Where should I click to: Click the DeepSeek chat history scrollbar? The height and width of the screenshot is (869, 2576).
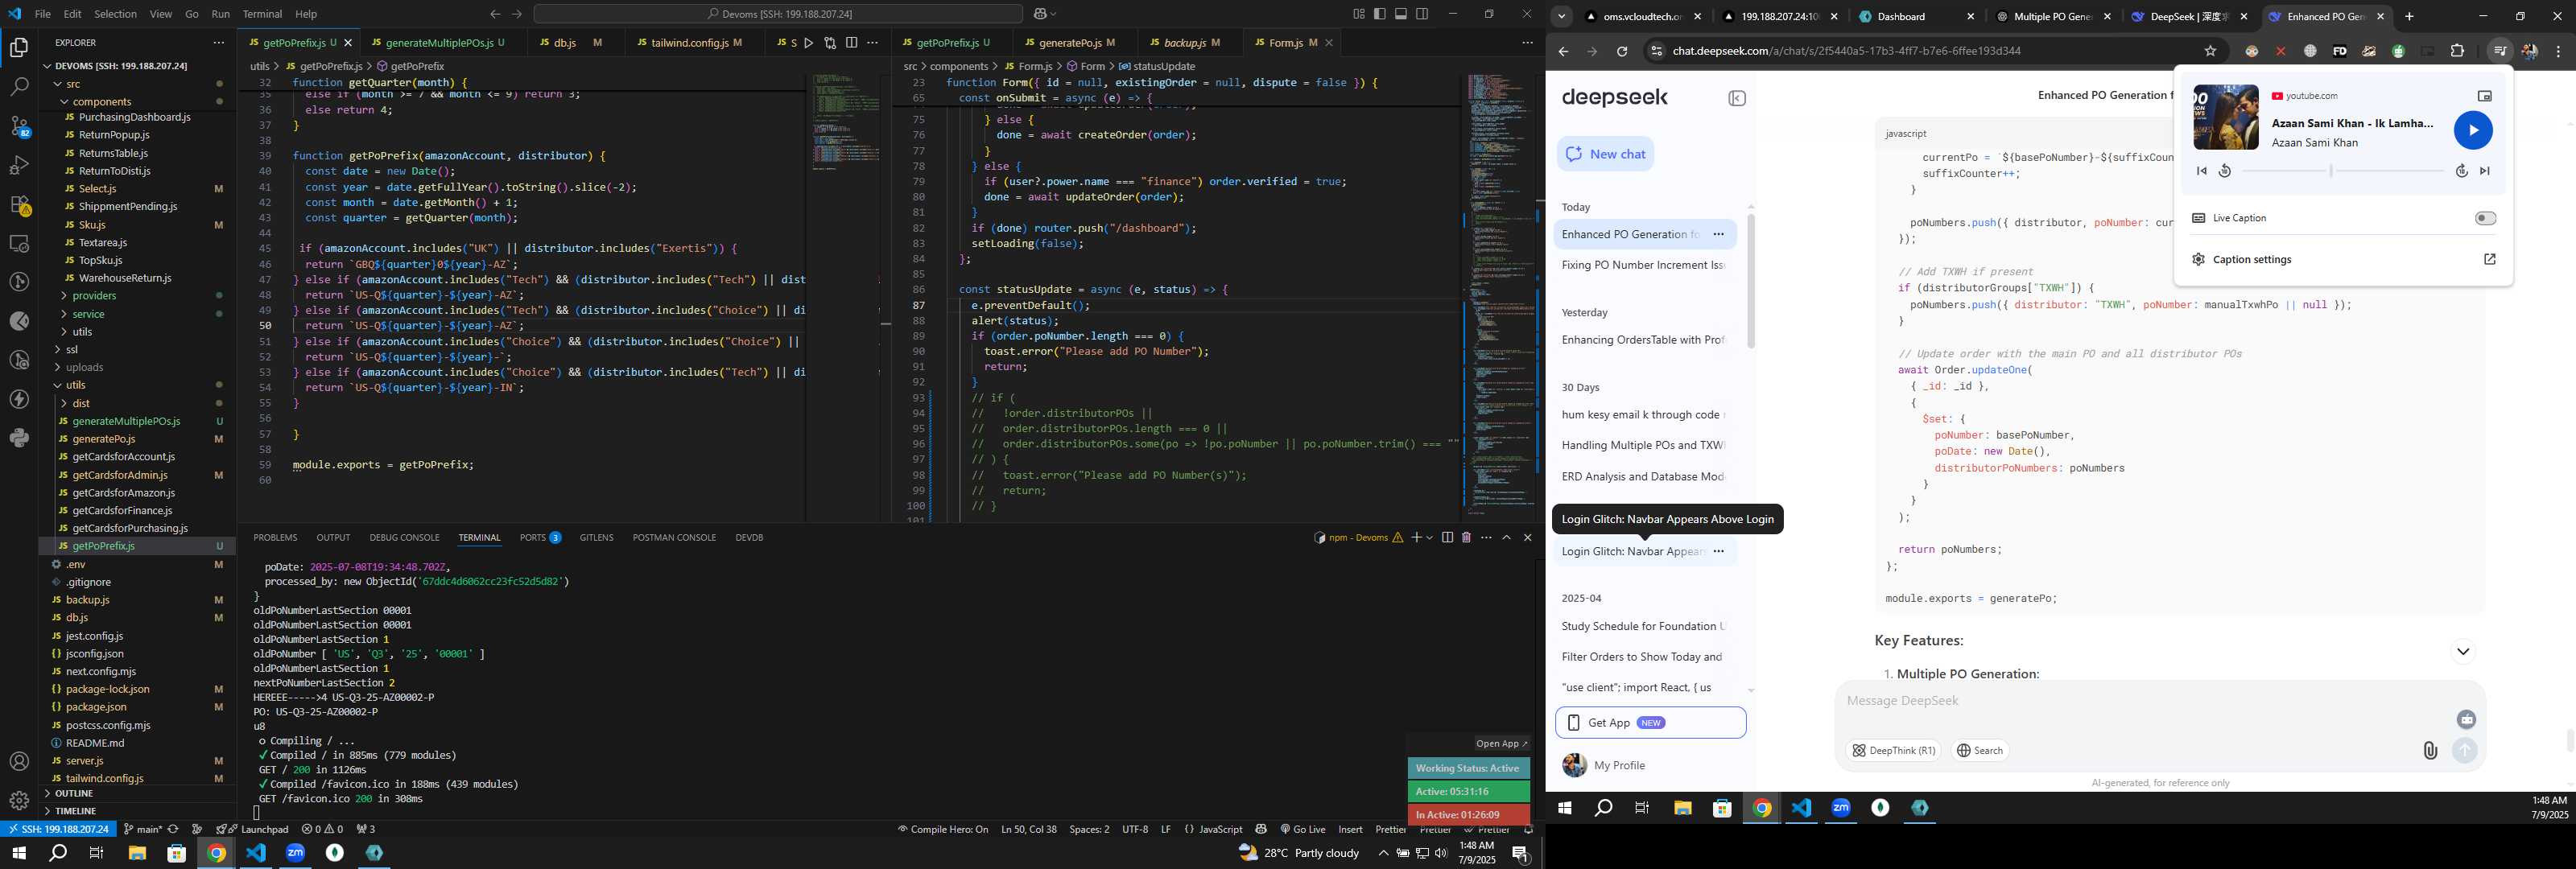pyautogui.click(x=1751, y=280)
